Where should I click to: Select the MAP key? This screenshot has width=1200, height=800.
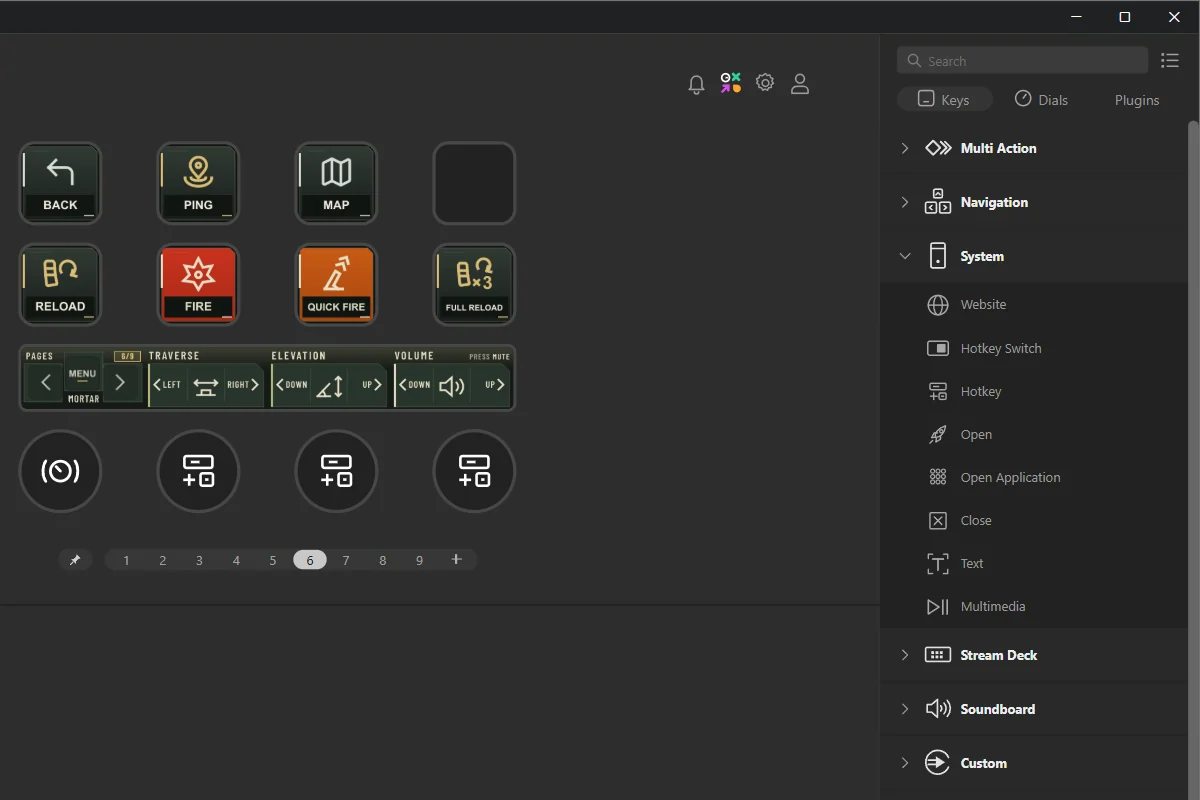336,183
